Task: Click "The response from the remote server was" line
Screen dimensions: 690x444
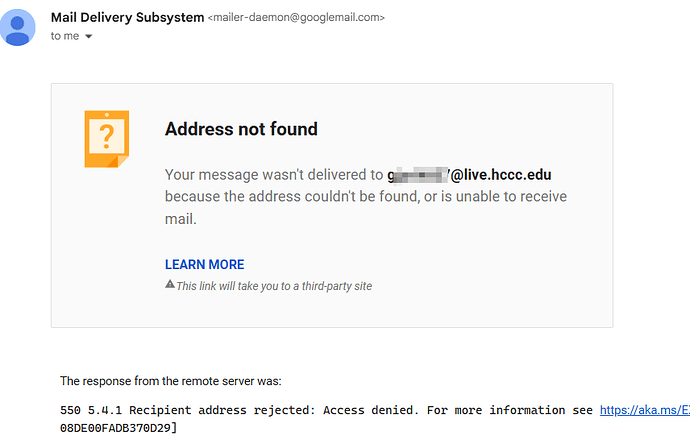Action: [171, 381]
